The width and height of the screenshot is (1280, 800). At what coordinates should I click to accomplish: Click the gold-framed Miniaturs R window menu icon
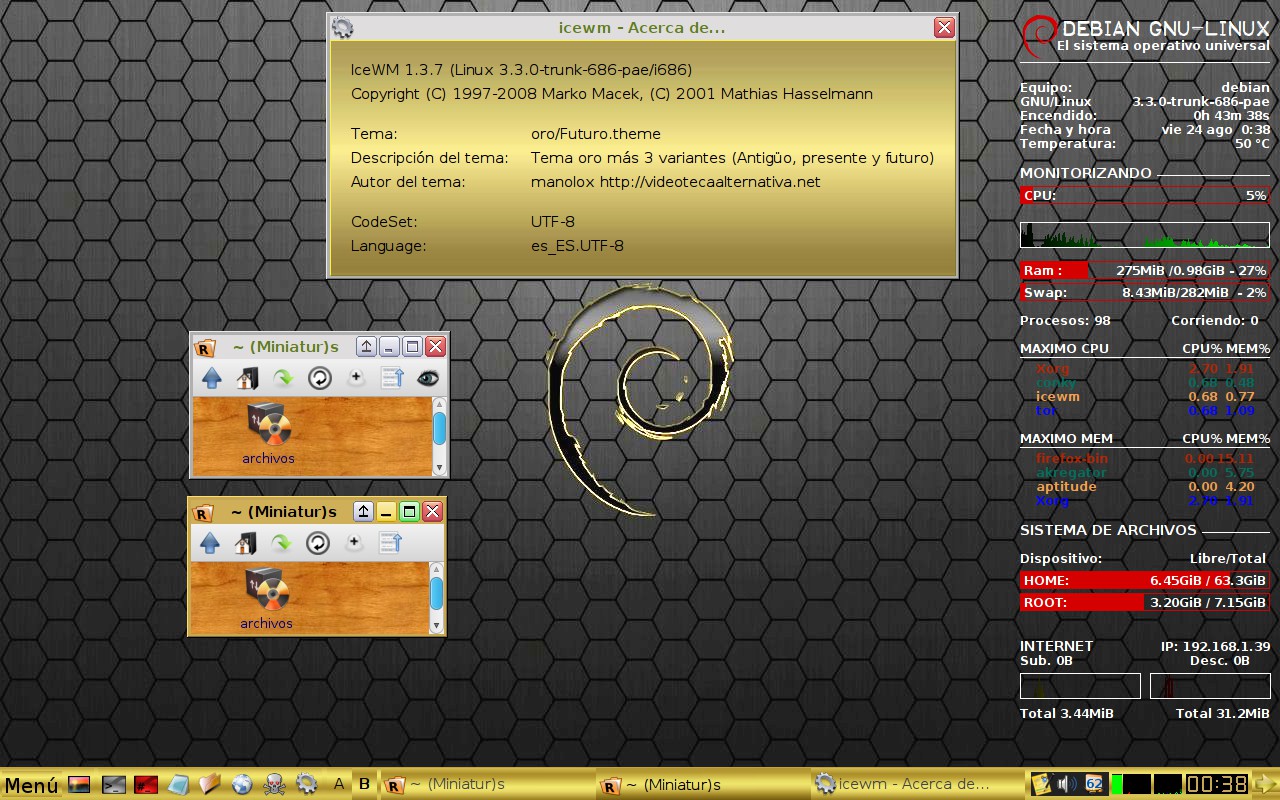click(x=203, y=512)
